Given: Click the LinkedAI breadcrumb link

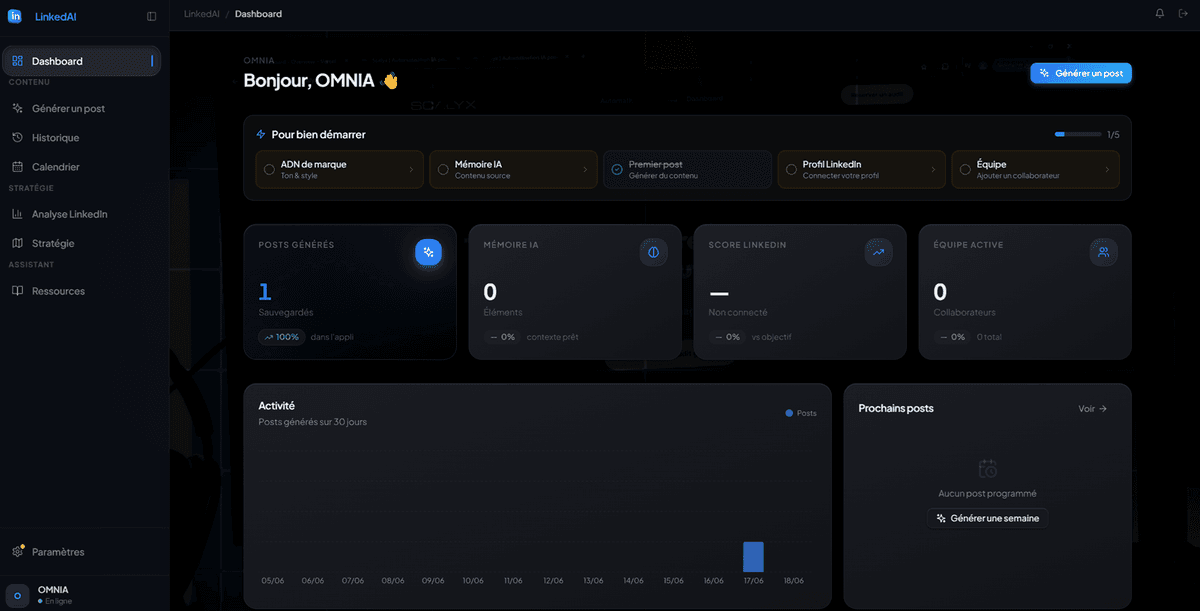Looking at the screenshot, I should tap(202, 14).
